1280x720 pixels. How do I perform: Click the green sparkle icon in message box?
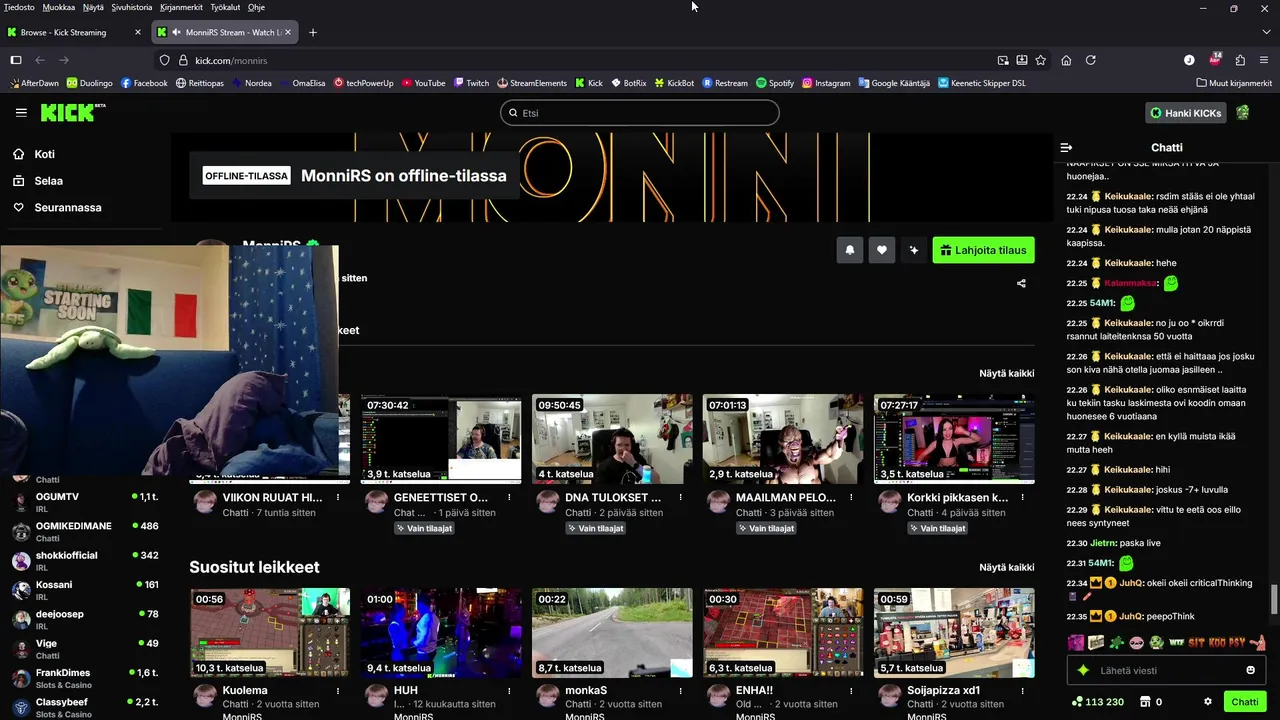1083,670
